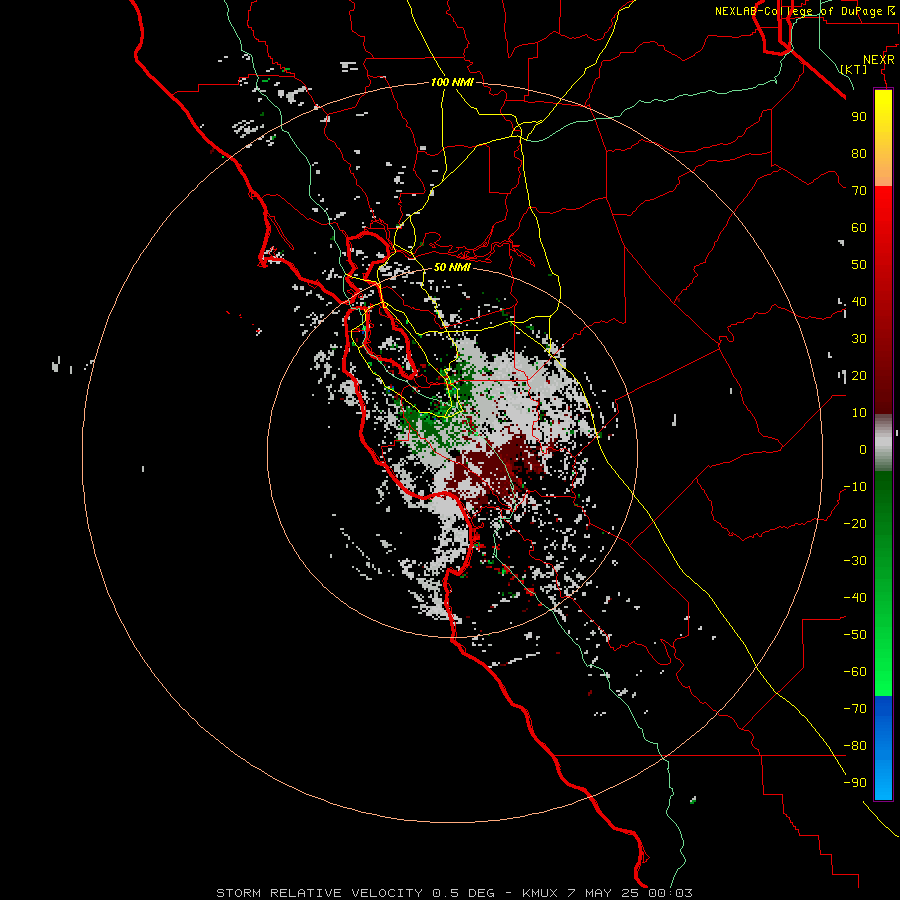Click the 7 MAY 25 date in the caption

point(603,893)
